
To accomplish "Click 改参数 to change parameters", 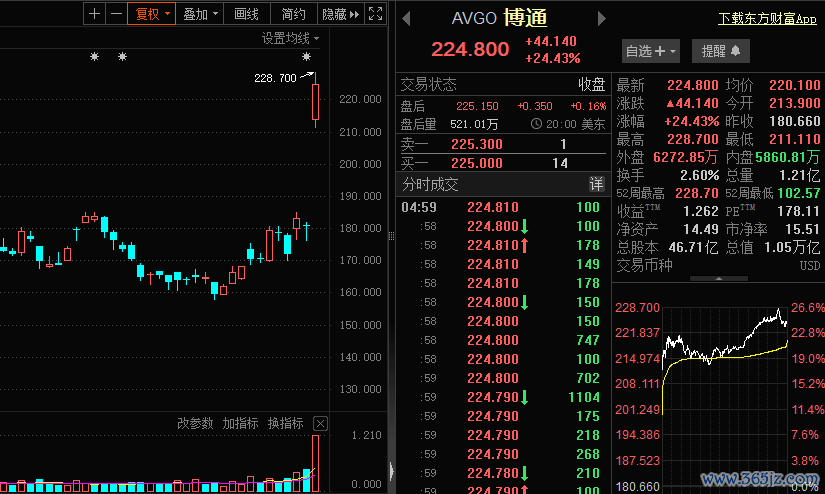I will [195, 423].
